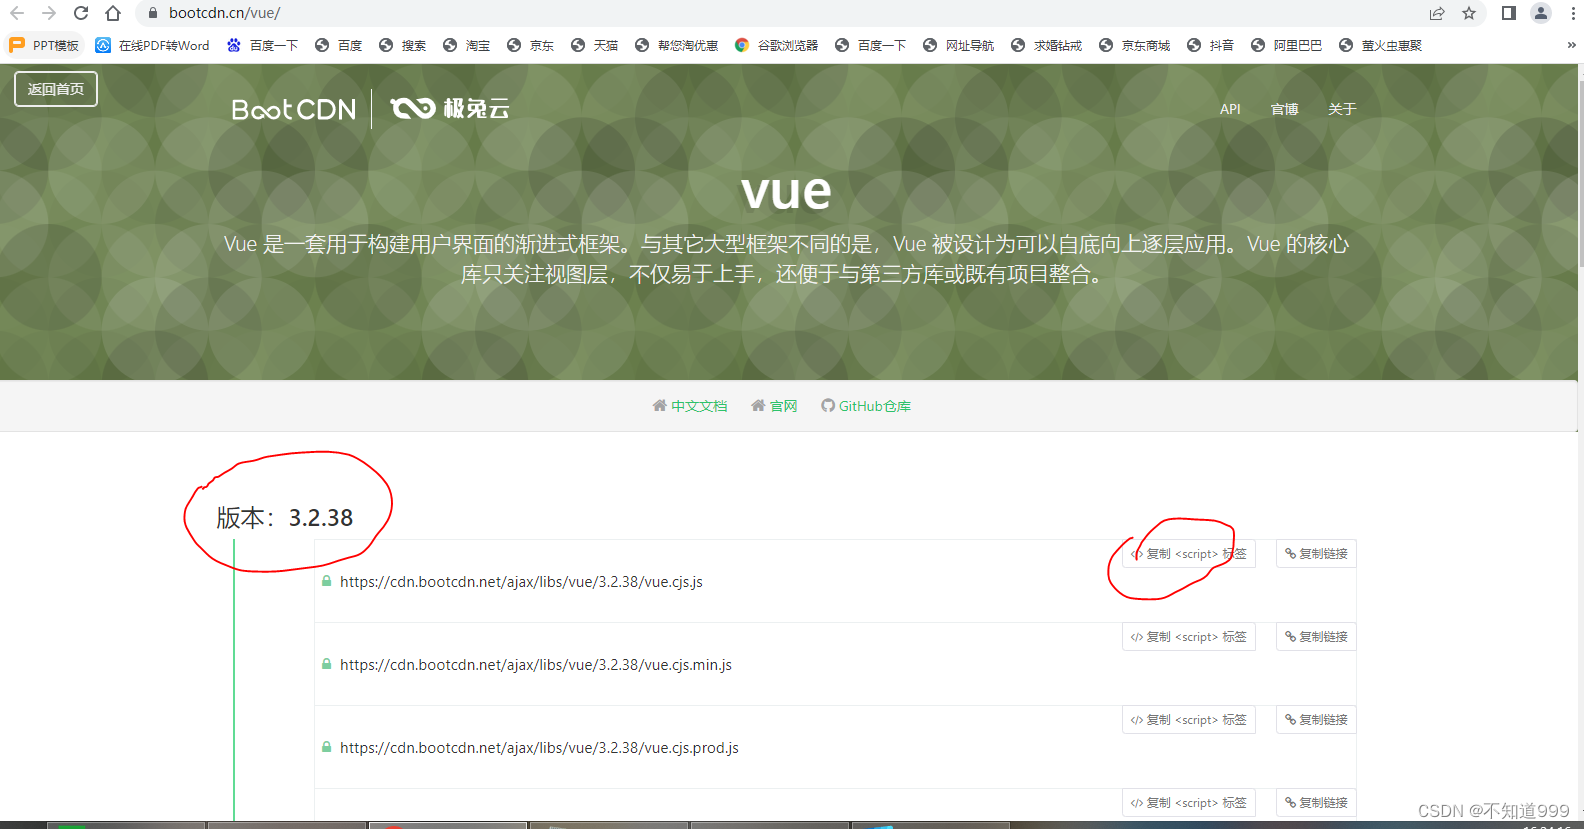The height and width of the screenshot is (829, 1584).
Task: Share this page via share icon
Action: click(1437, 13)
